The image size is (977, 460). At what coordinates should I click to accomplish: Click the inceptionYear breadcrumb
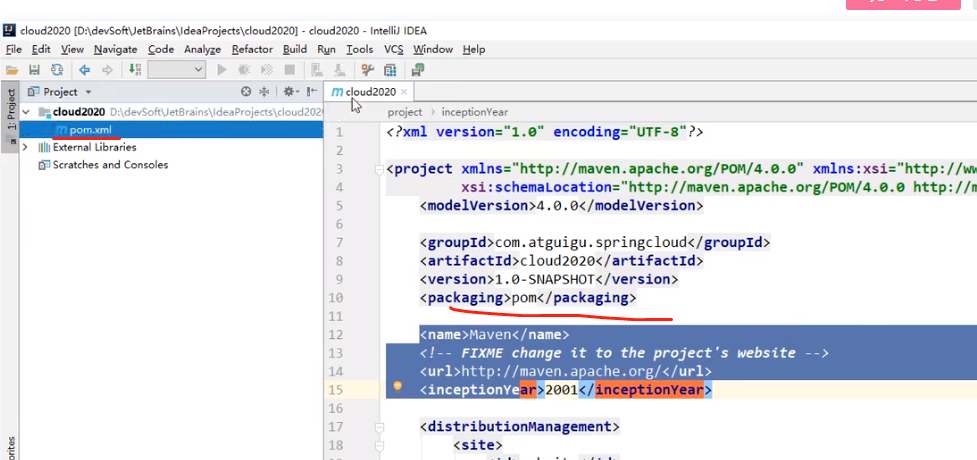coord(475,112)
